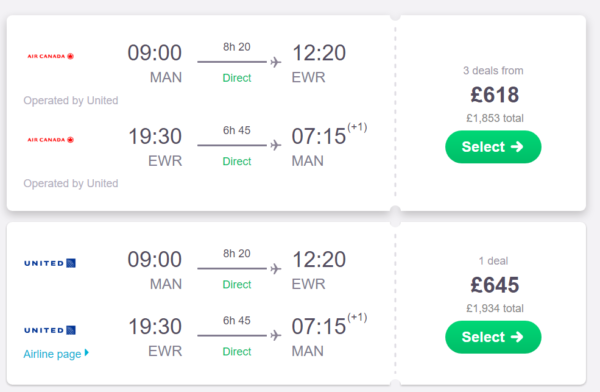The image size is (600, 392).
Task: Click plane icon on Air Canada return leg
Action: [276, 145]
